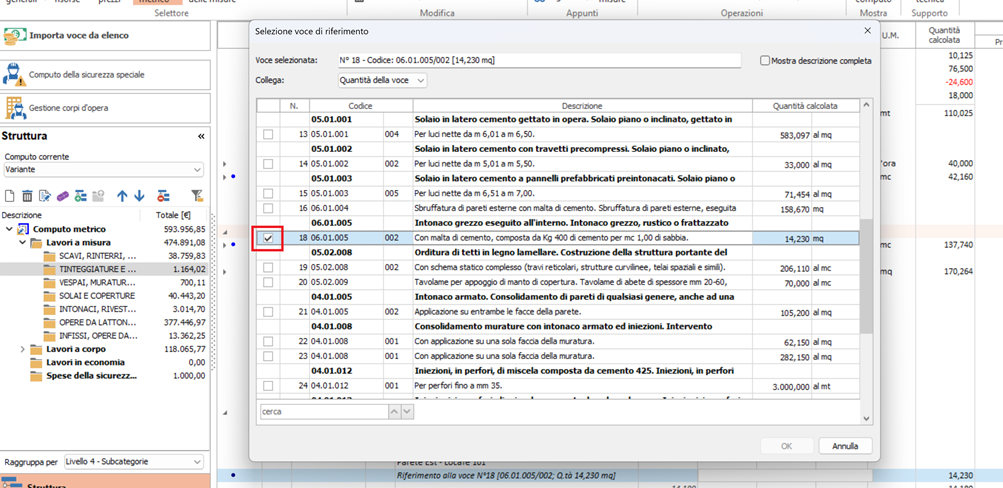This screenshot has width=1003, height=488.
Task: Uncheck the box for item N. 18
Action: (268, 238)
